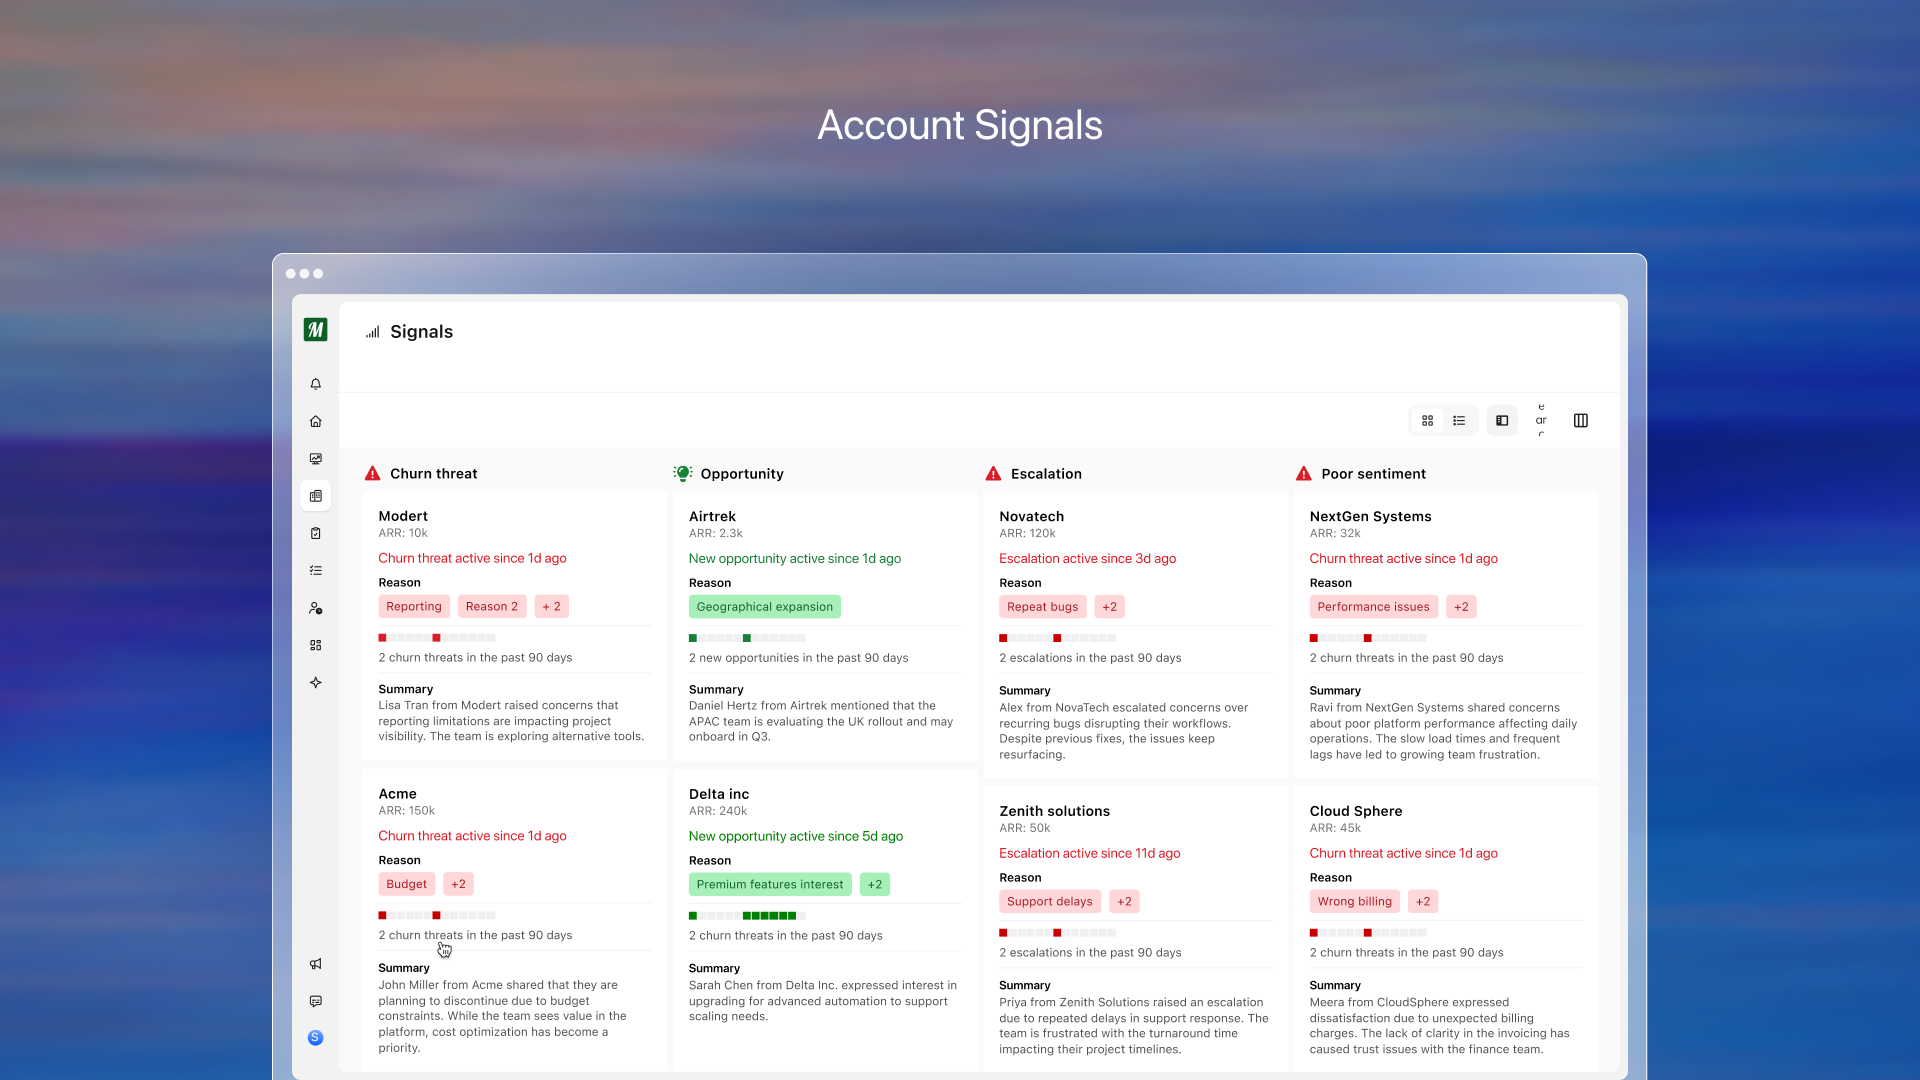This screenshot has width=1920, height=1080.
Task: Open the monitor analytics sidebar icon
Action: [x=315, y=459]
